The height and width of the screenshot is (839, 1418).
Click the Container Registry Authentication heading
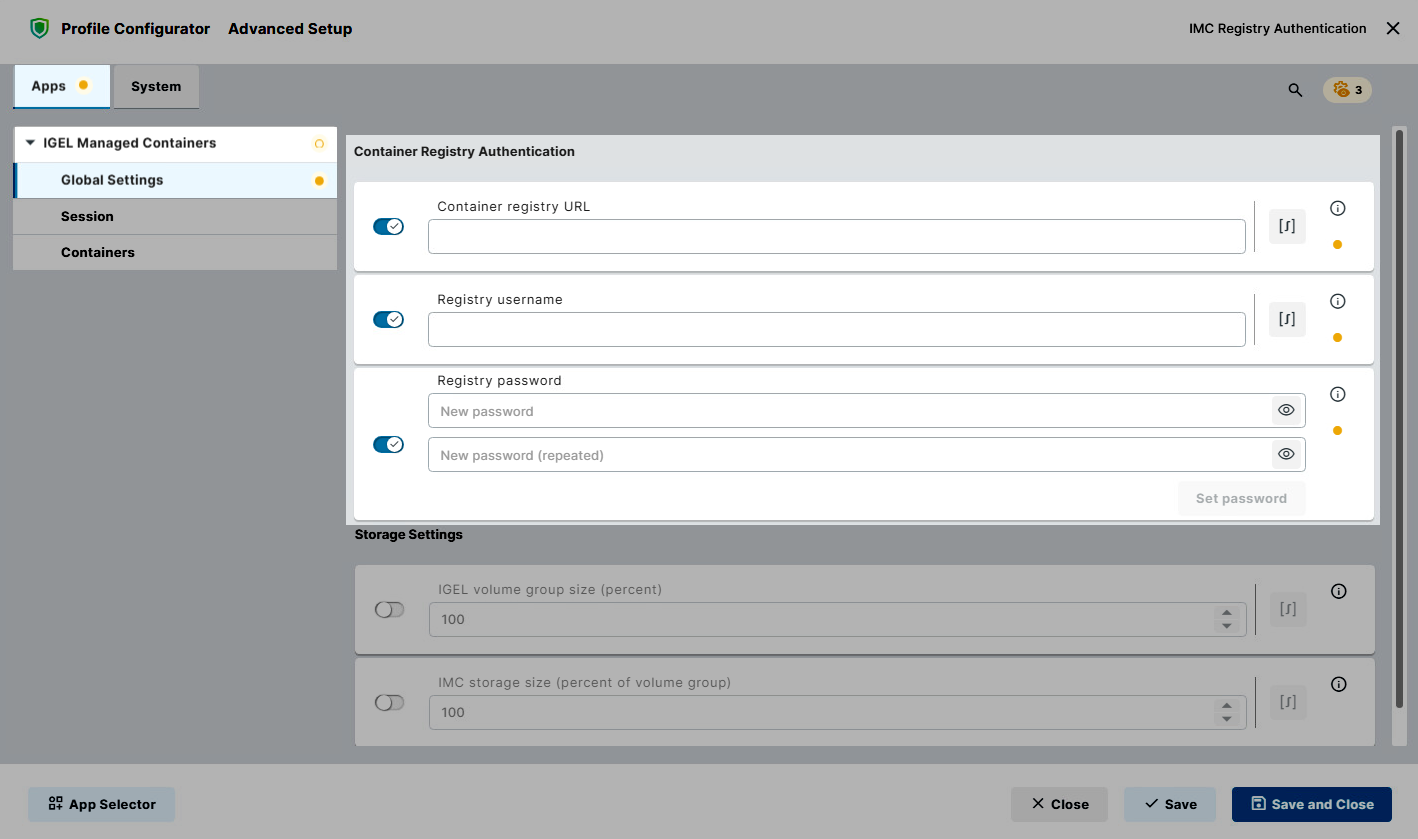click(464, 152)
